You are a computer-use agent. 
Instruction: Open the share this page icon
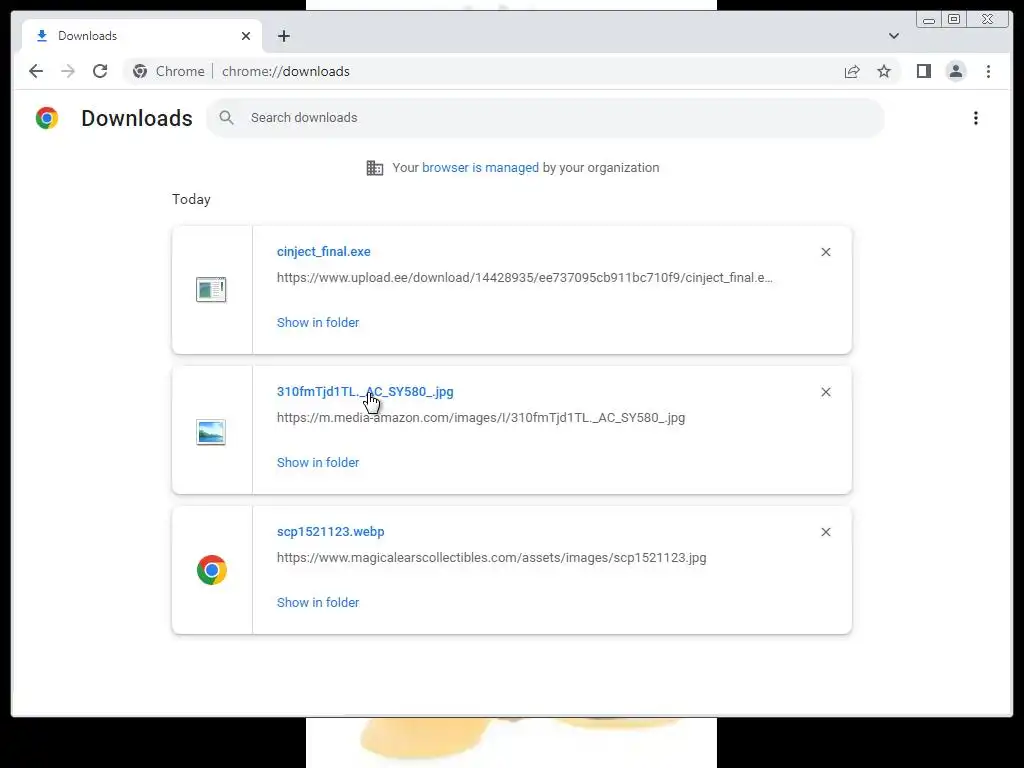click(852, 71)
